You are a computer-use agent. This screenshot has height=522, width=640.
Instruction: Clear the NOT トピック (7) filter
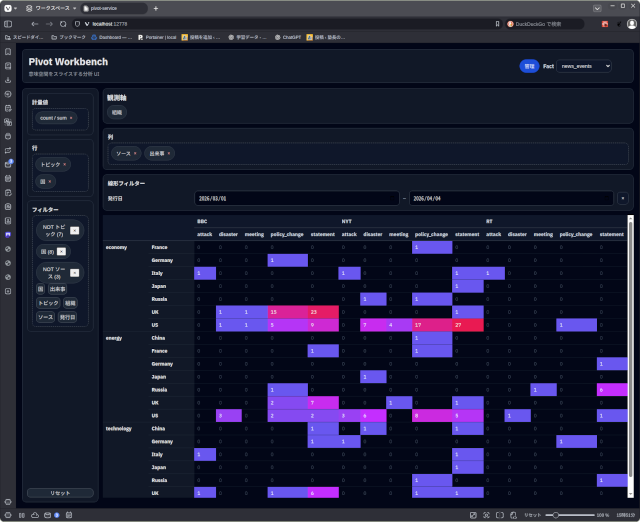(x=74, y=231)
